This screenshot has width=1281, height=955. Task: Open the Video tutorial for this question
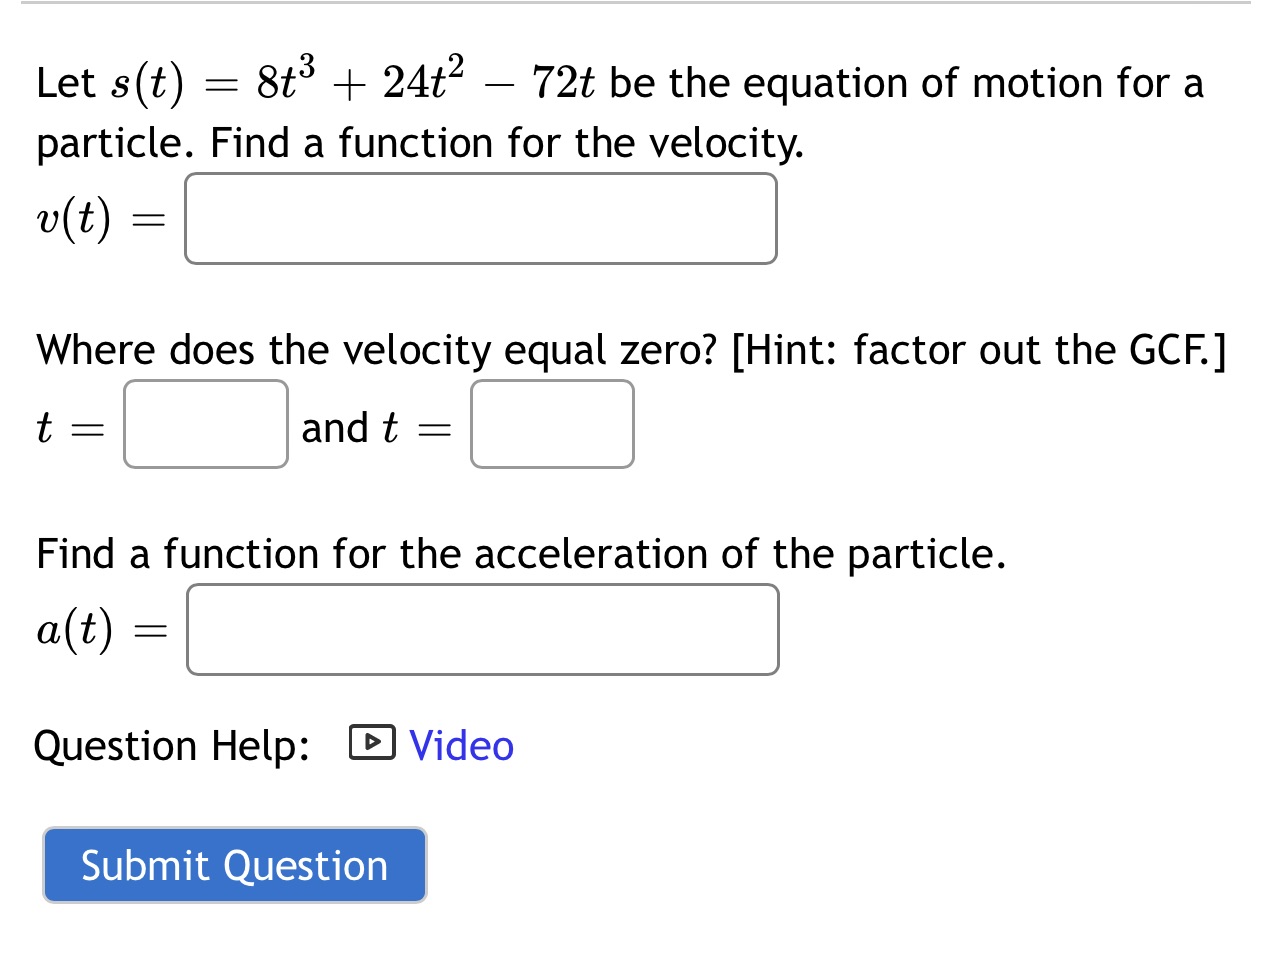point(460,745)
